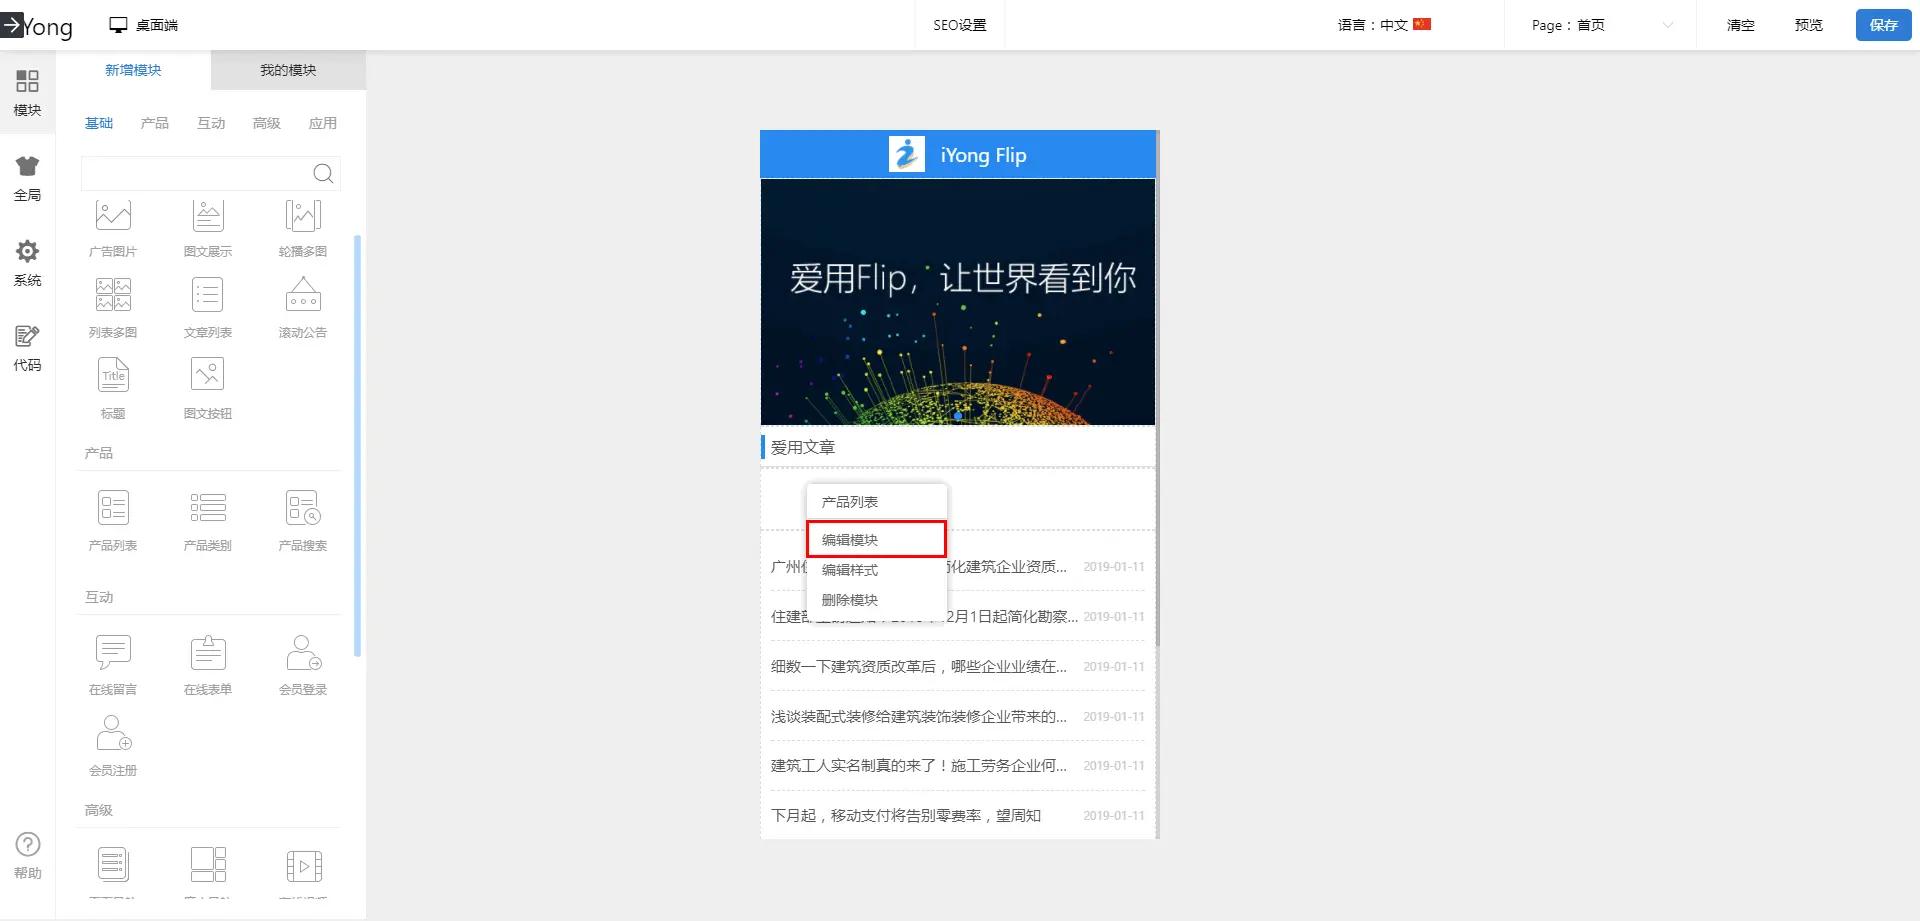Open the 桌面端 device switcher
Viewport: 1920px width, 921px height.
pos(144,25)
